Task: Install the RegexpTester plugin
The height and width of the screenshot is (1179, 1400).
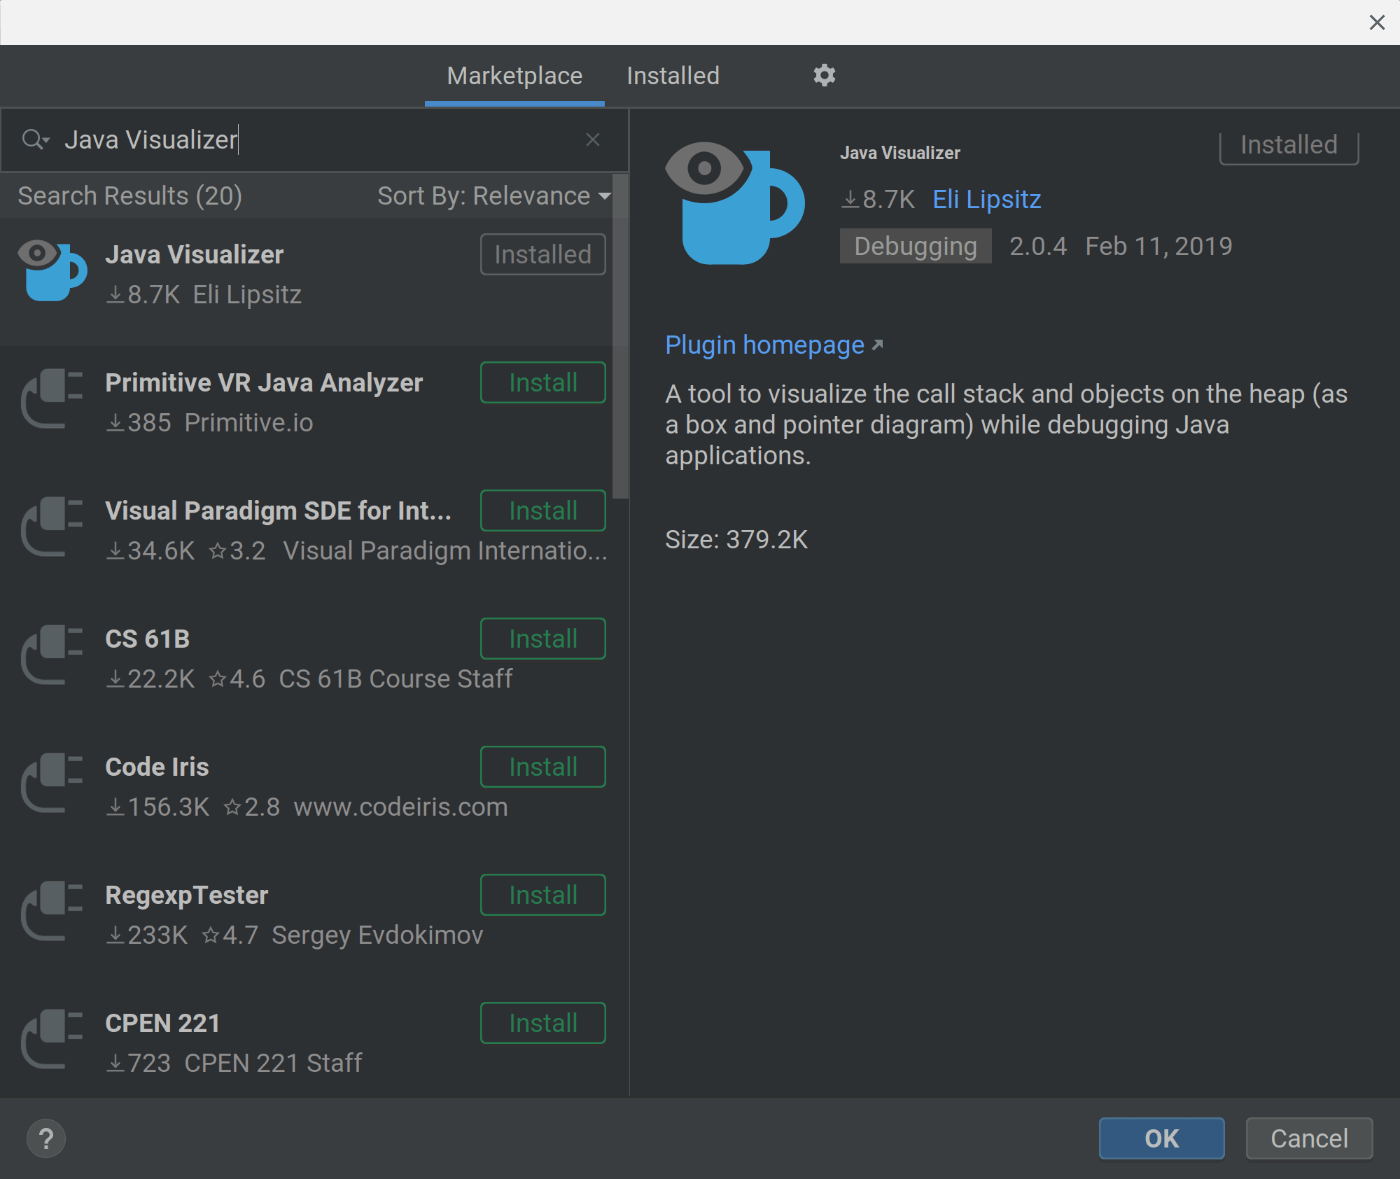Action: click(543, 895)
